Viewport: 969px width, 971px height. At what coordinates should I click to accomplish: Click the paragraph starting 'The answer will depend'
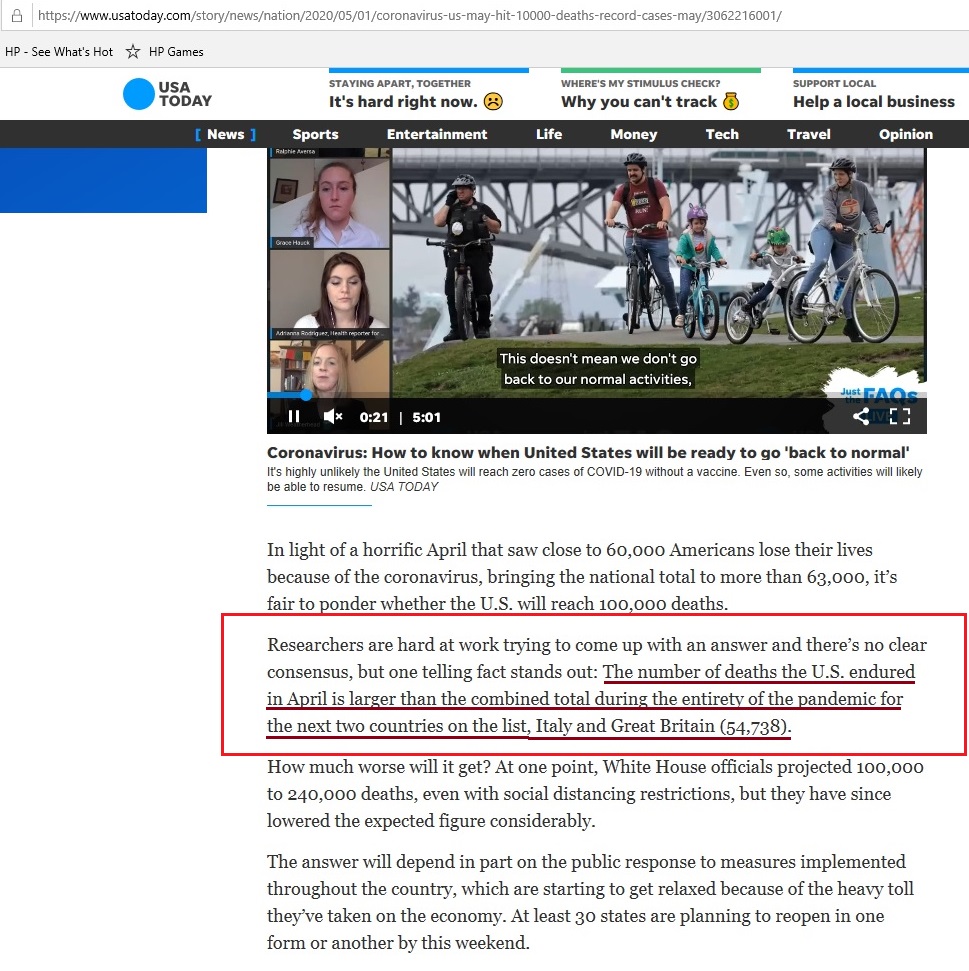point(590,902)
